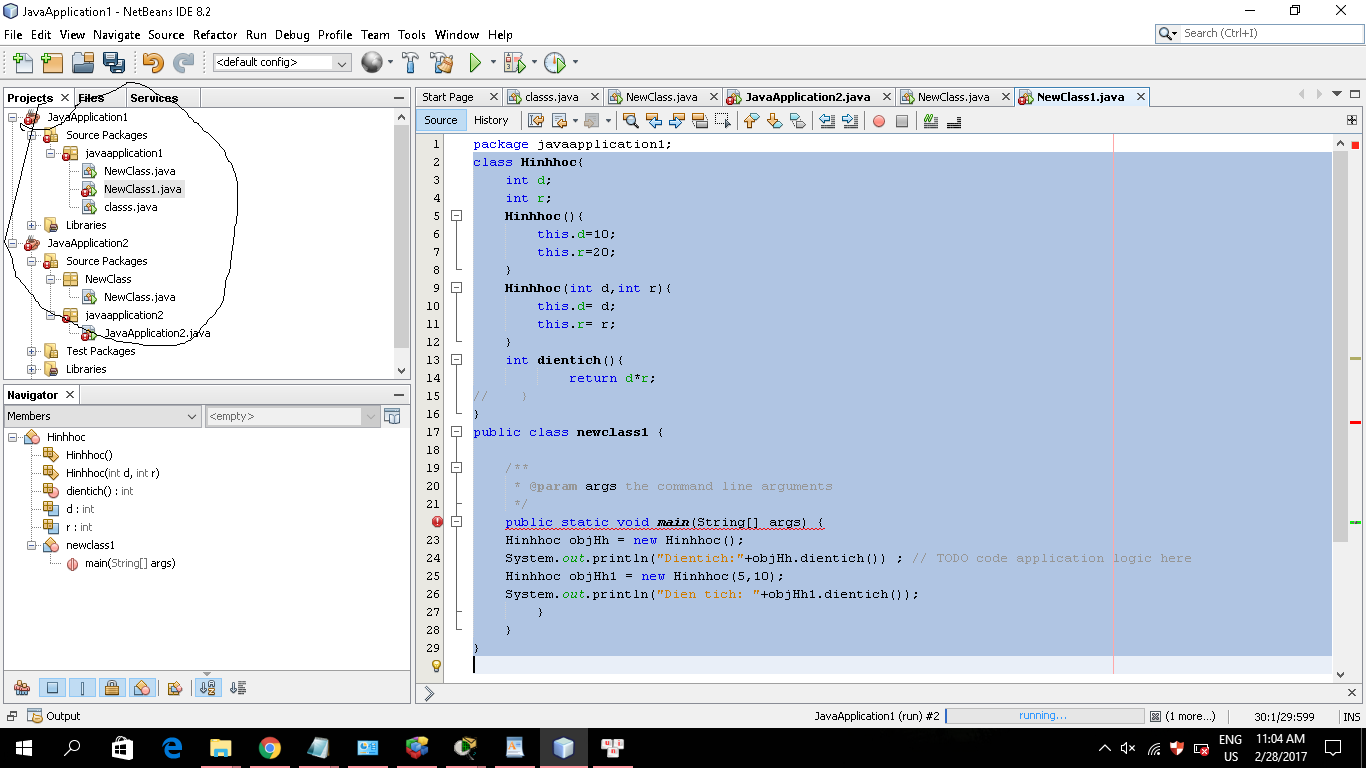Click the Run Project green play icon

click(x=476, y=63)
